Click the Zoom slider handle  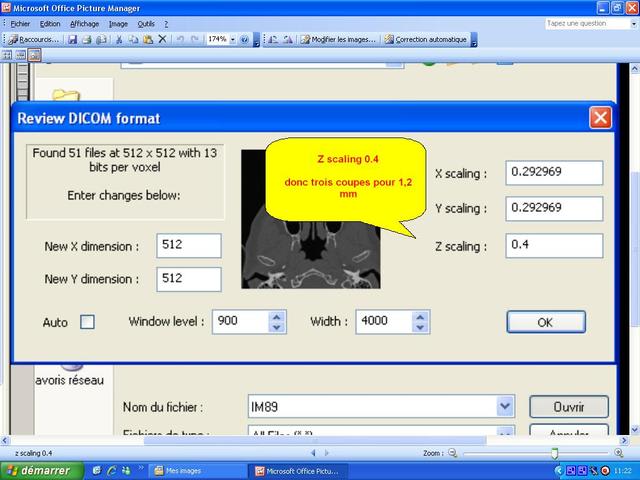coord(554,453)
